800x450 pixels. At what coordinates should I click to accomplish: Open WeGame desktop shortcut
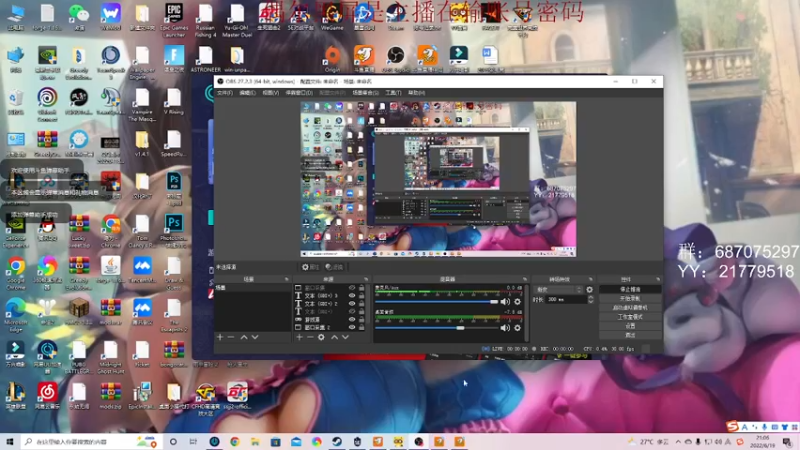(332, 16)
